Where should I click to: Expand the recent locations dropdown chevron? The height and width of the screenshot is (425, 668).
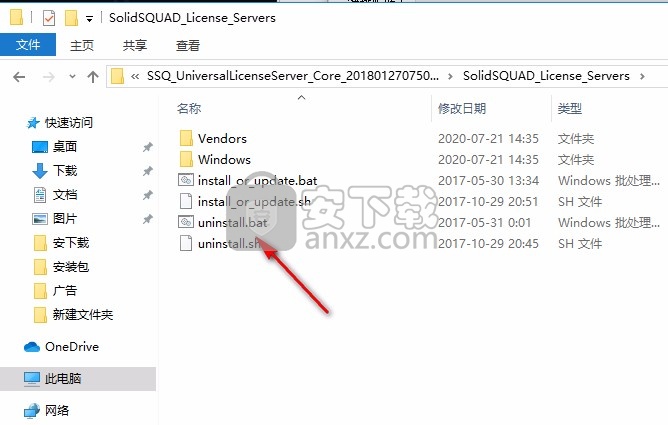72,77
